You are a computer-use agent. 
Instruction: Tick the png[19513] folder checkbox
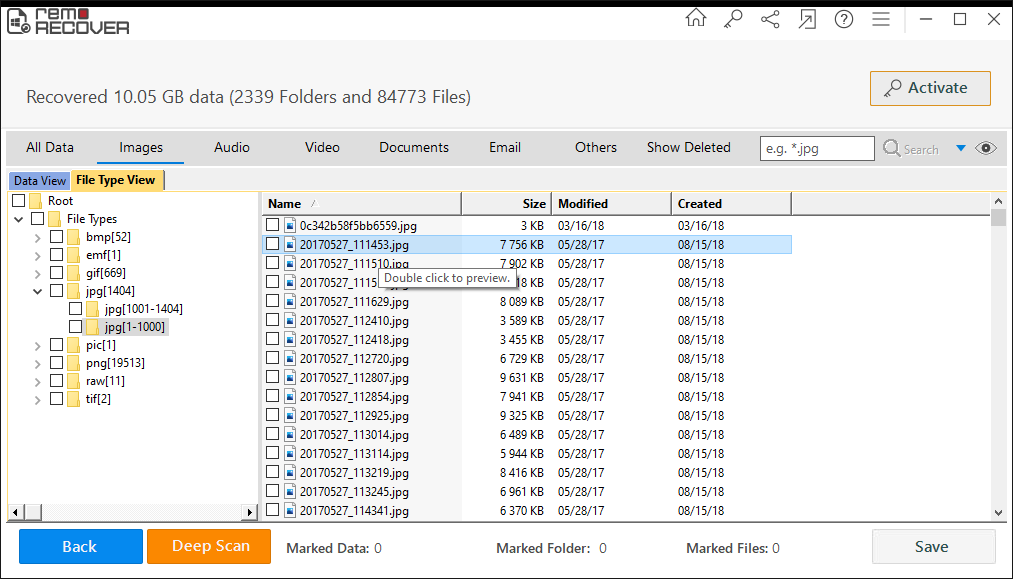(x=57, y=363)
